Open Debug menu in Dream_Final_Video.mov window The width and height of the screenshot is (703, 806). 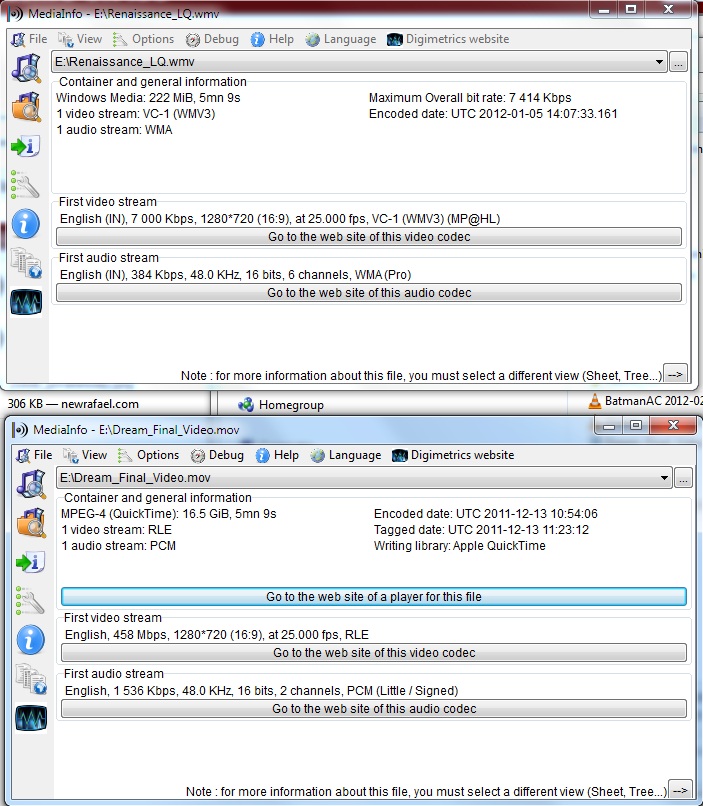point(218,455)
